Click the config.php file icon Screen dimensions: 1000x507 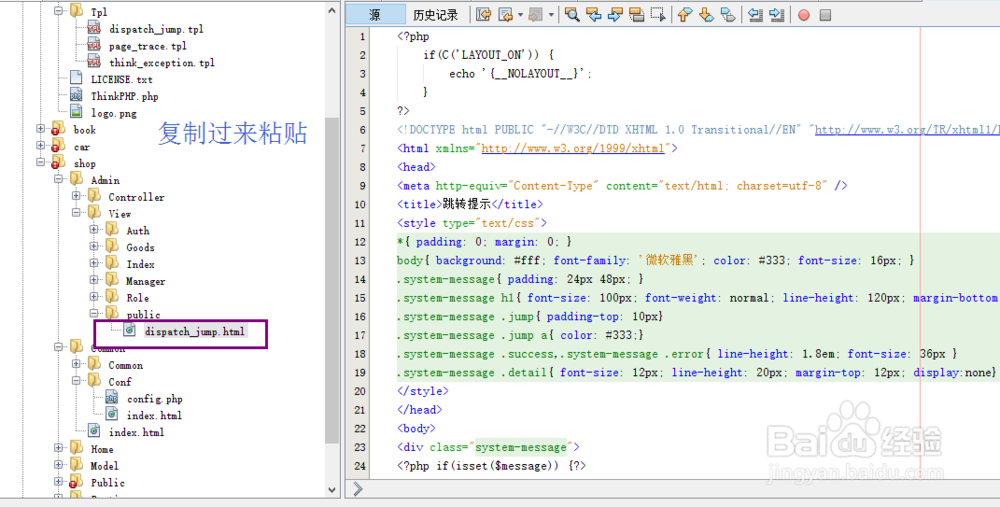click(112, 398)
